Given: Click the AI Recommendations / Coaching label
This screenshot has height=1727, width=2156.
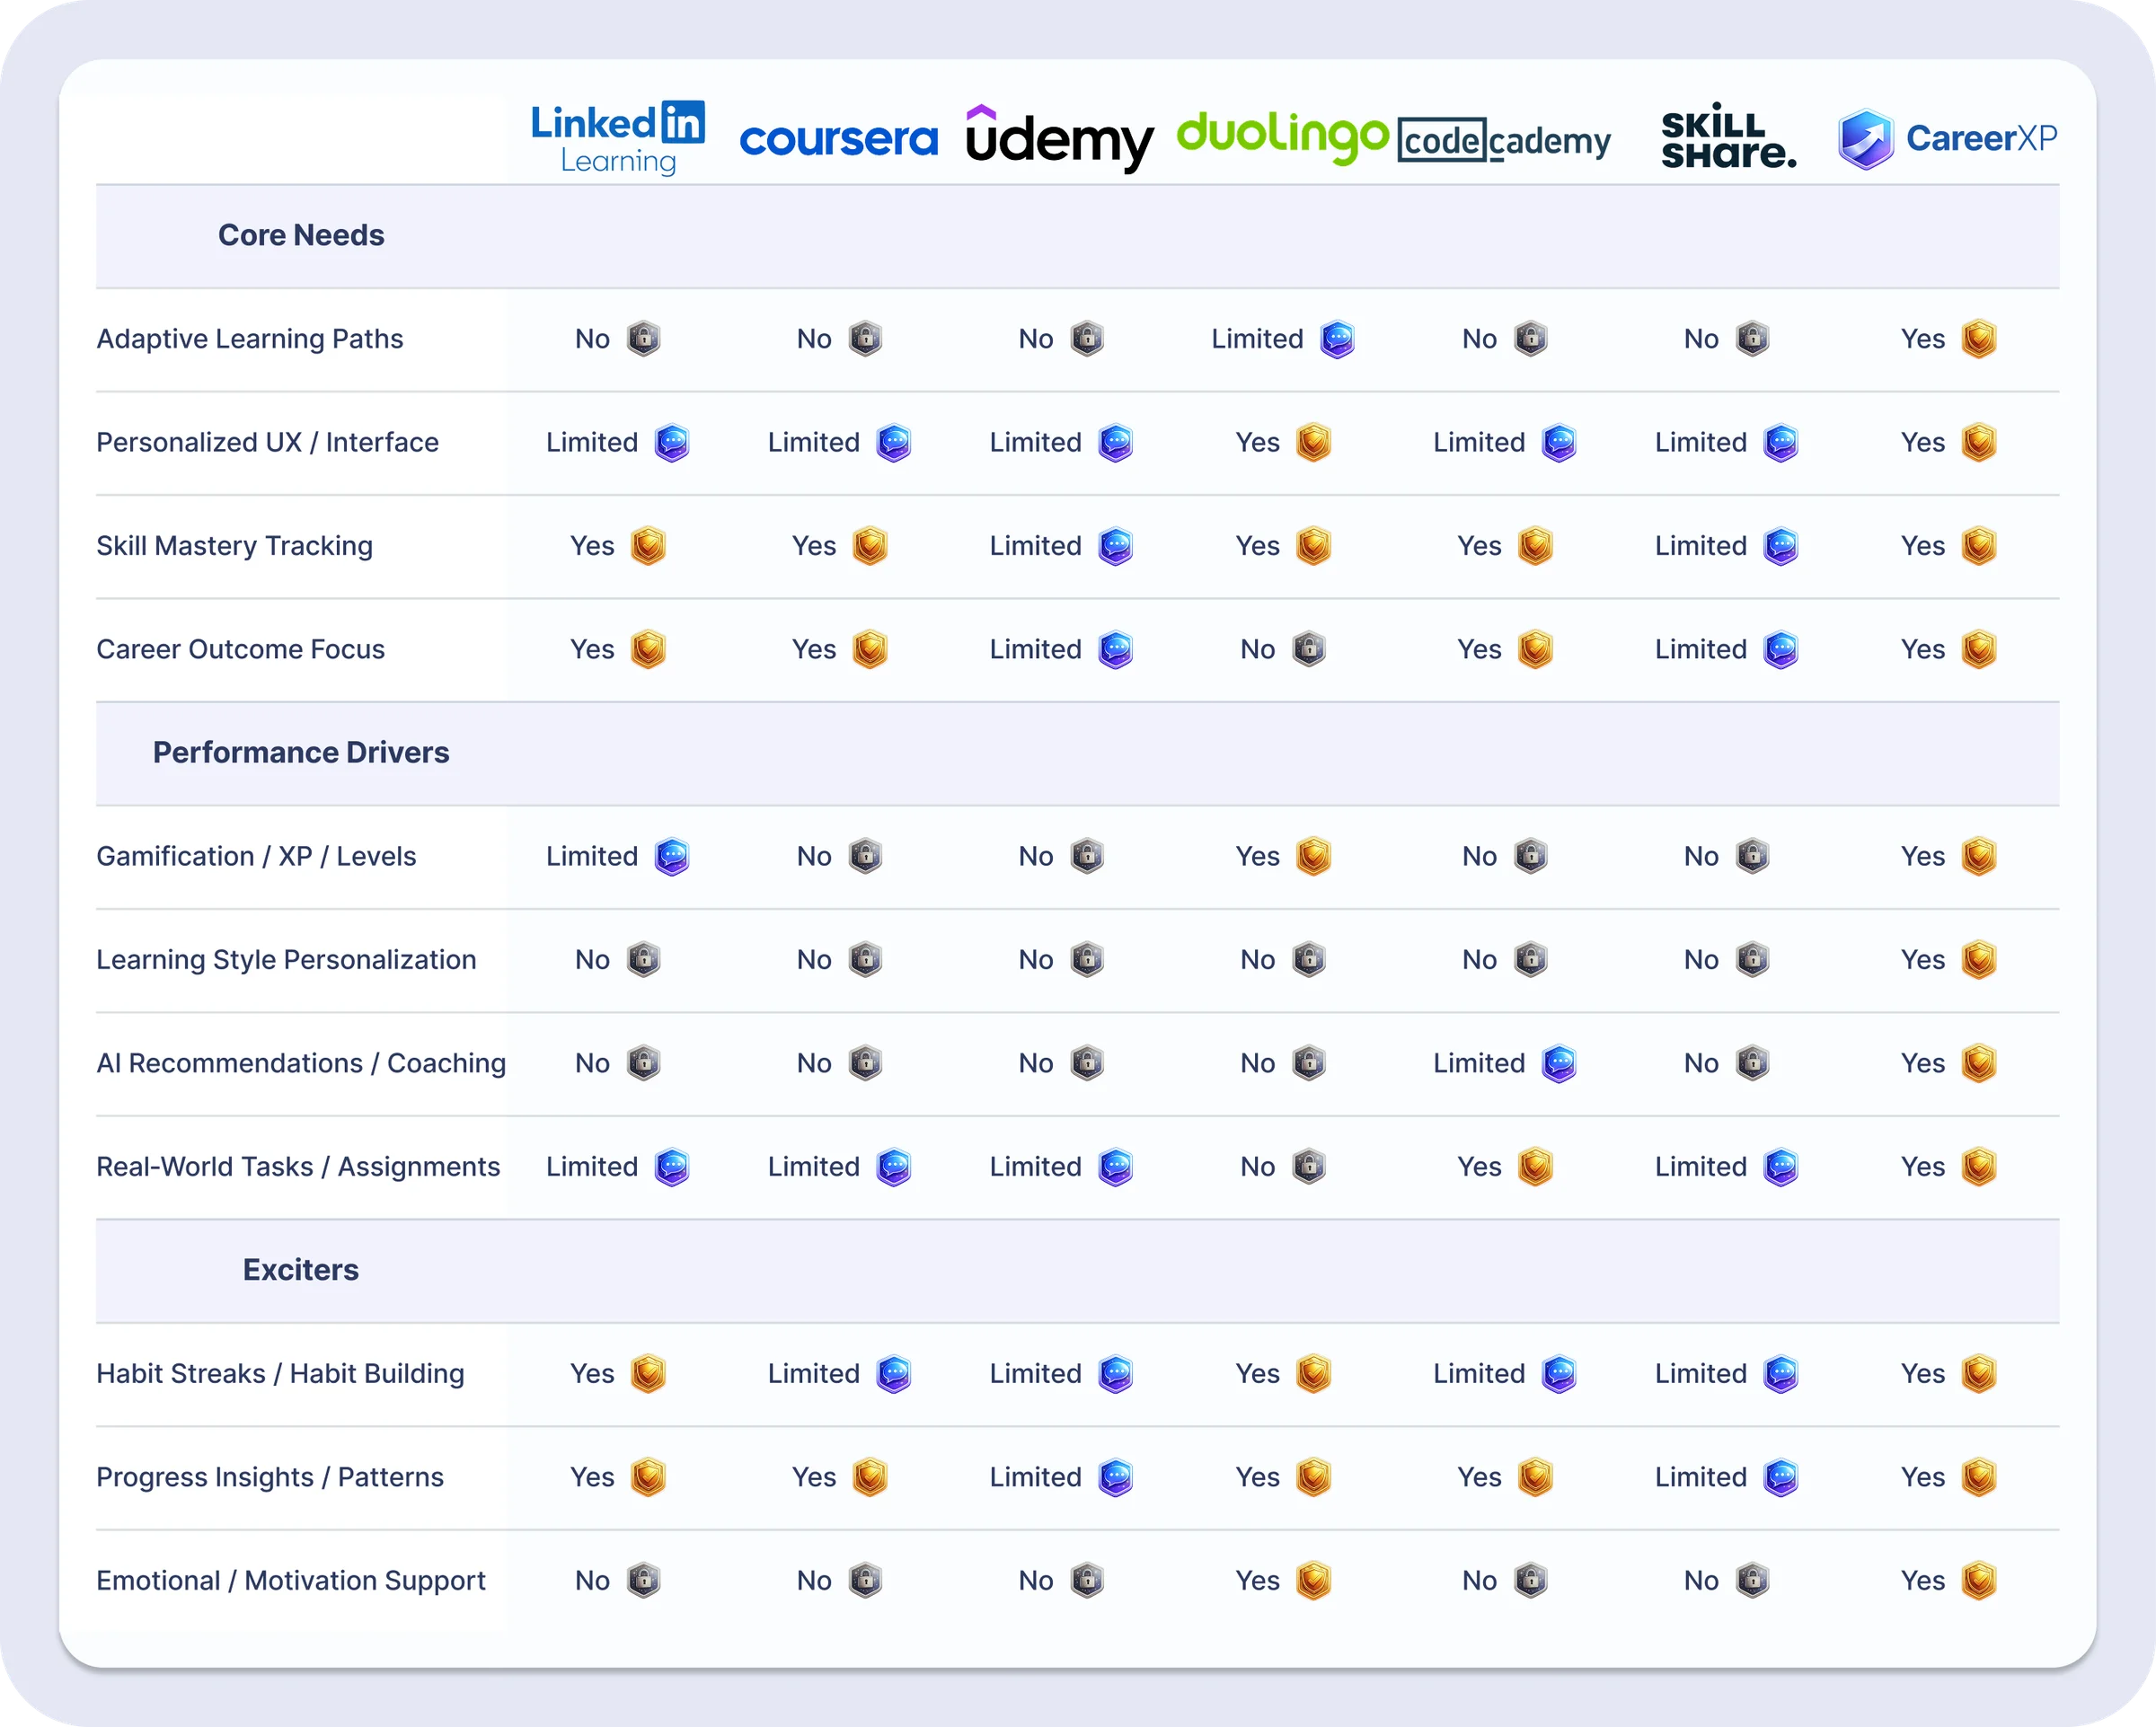Looking at the screenshot, I should (x=301, y=1063).
